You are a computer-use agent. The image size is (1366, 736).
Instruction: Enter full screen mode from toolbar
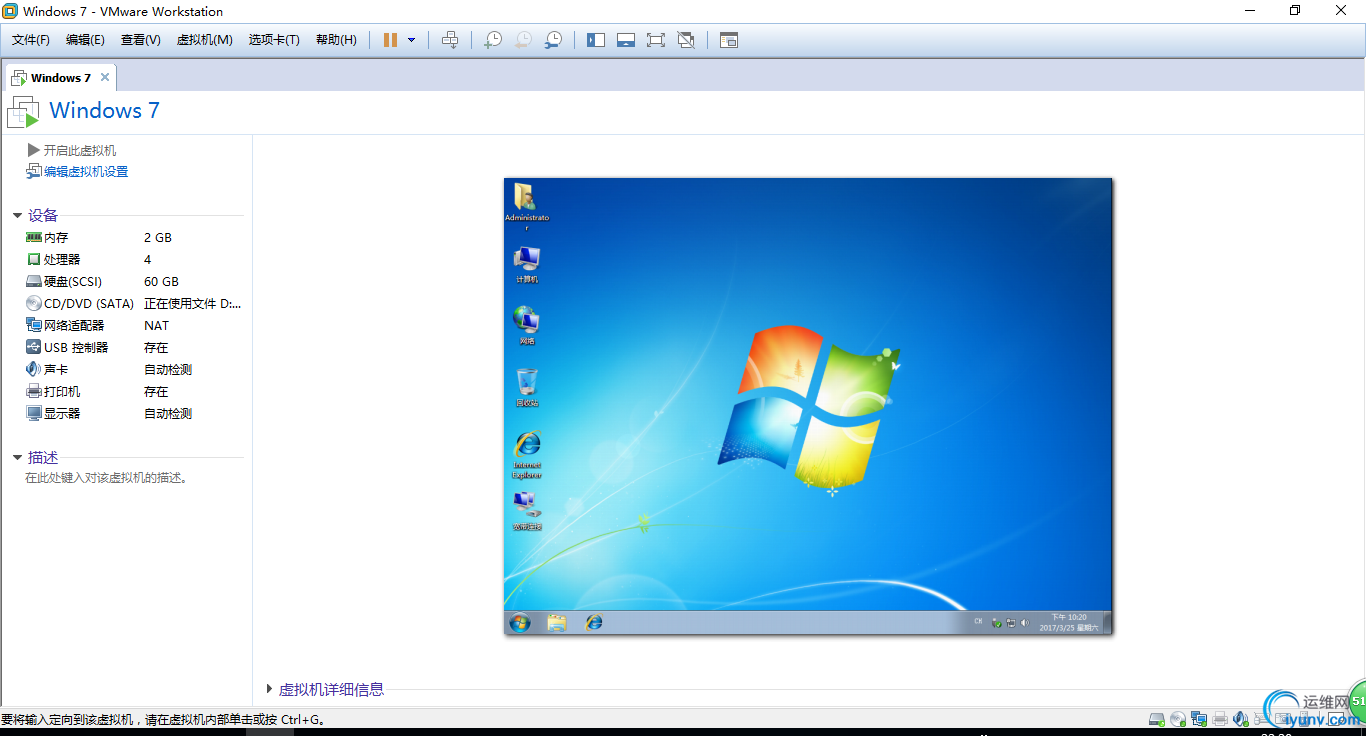656,40
